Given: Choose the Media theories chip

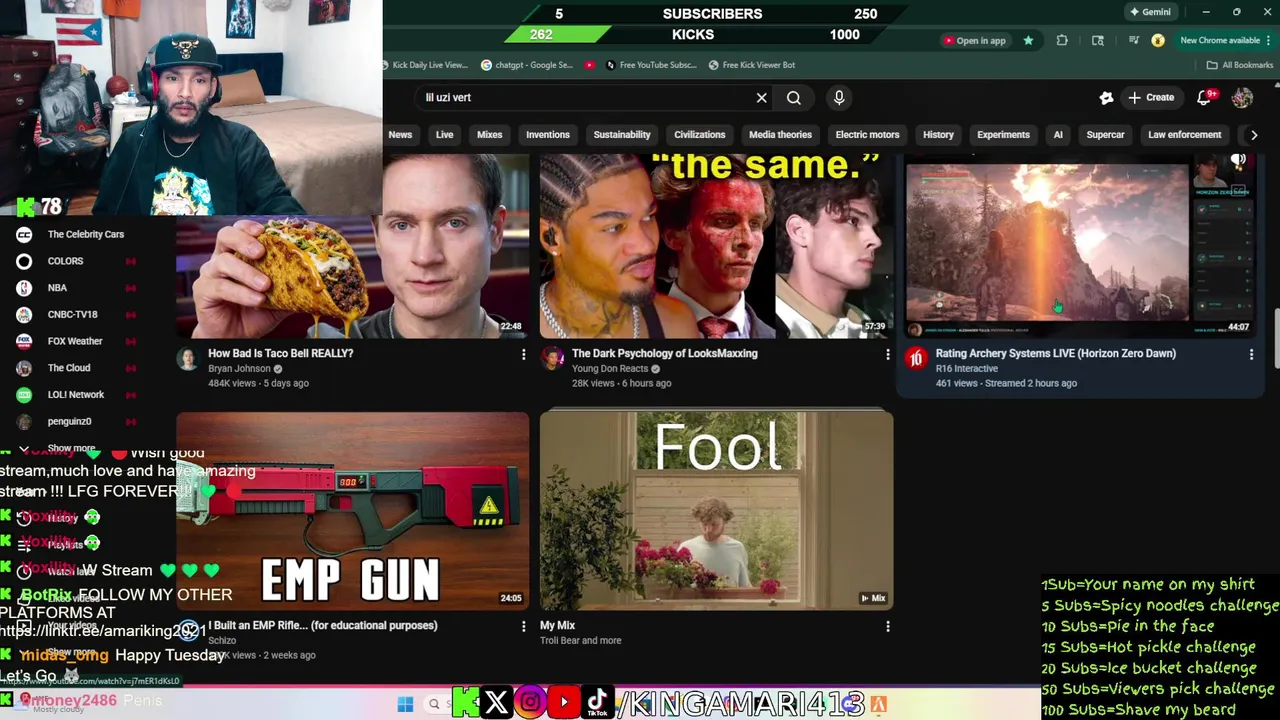Looking at the screenshot, I should tap(780, 135).
